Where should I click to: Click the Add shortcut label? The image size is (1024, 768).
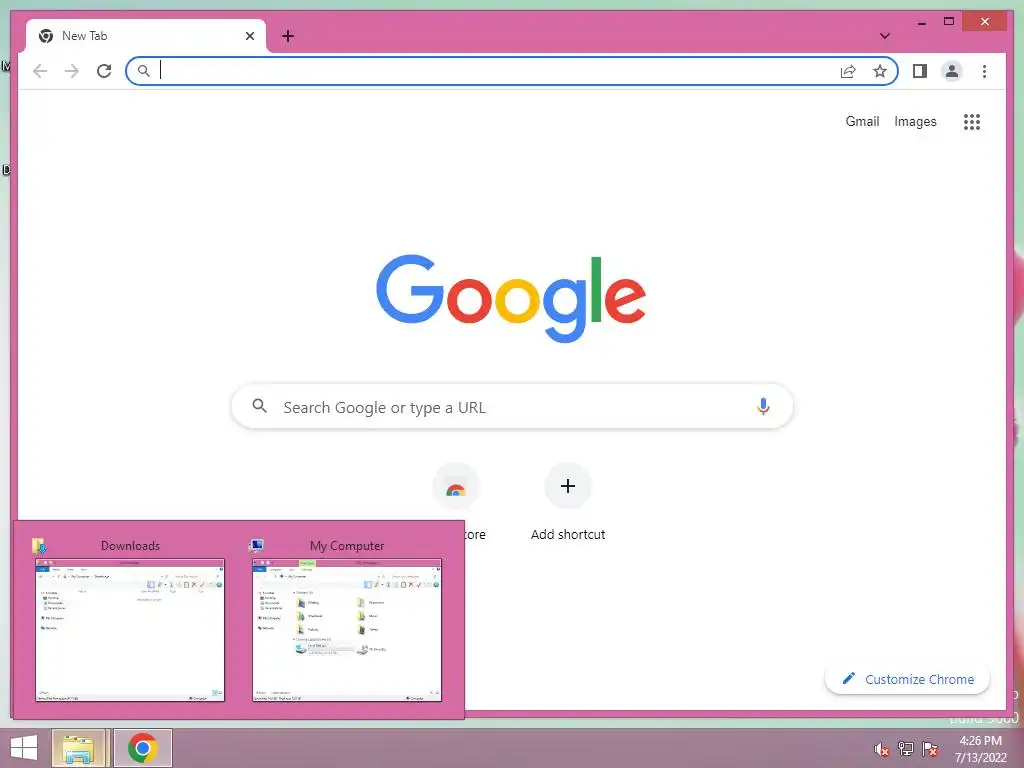tap(568, 534)
